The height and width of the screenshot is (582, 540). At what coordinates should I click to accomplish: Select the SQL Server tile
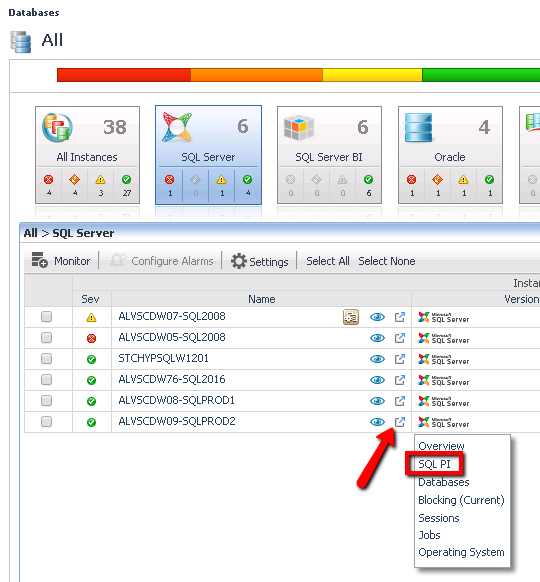(x=208, y=155)
